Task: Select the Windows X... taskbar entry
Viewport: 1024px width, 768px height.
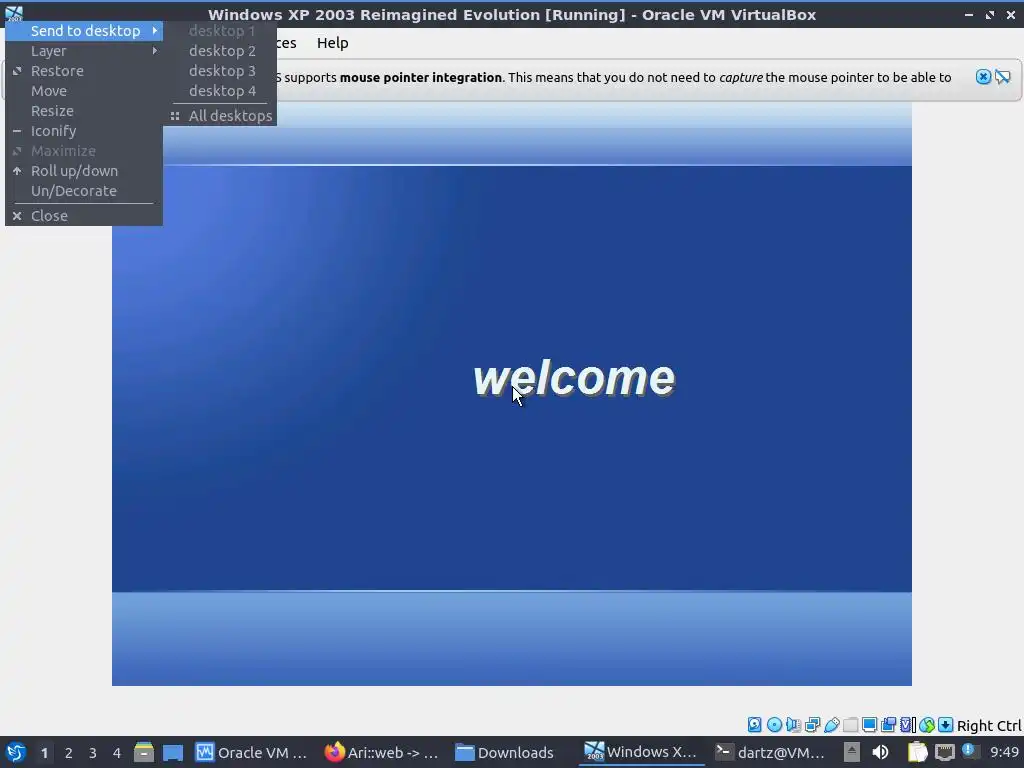Action: click(x=640, y=752)
